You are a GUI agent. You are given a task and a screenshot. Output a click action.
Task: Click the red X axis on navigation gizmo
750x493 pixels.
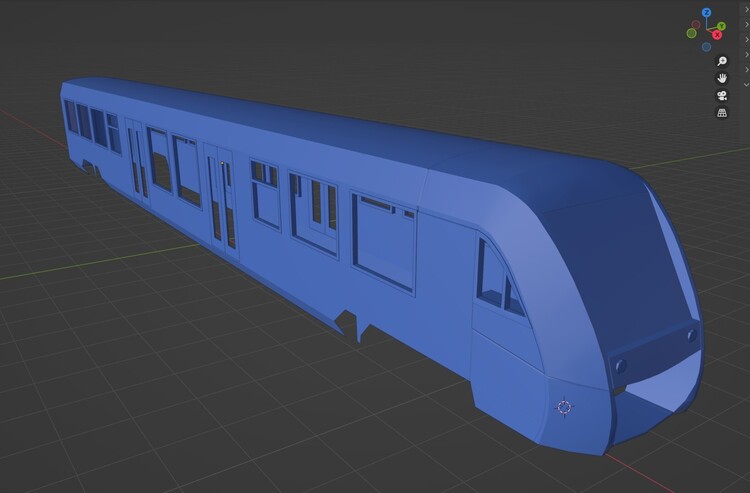pos(717,35)
